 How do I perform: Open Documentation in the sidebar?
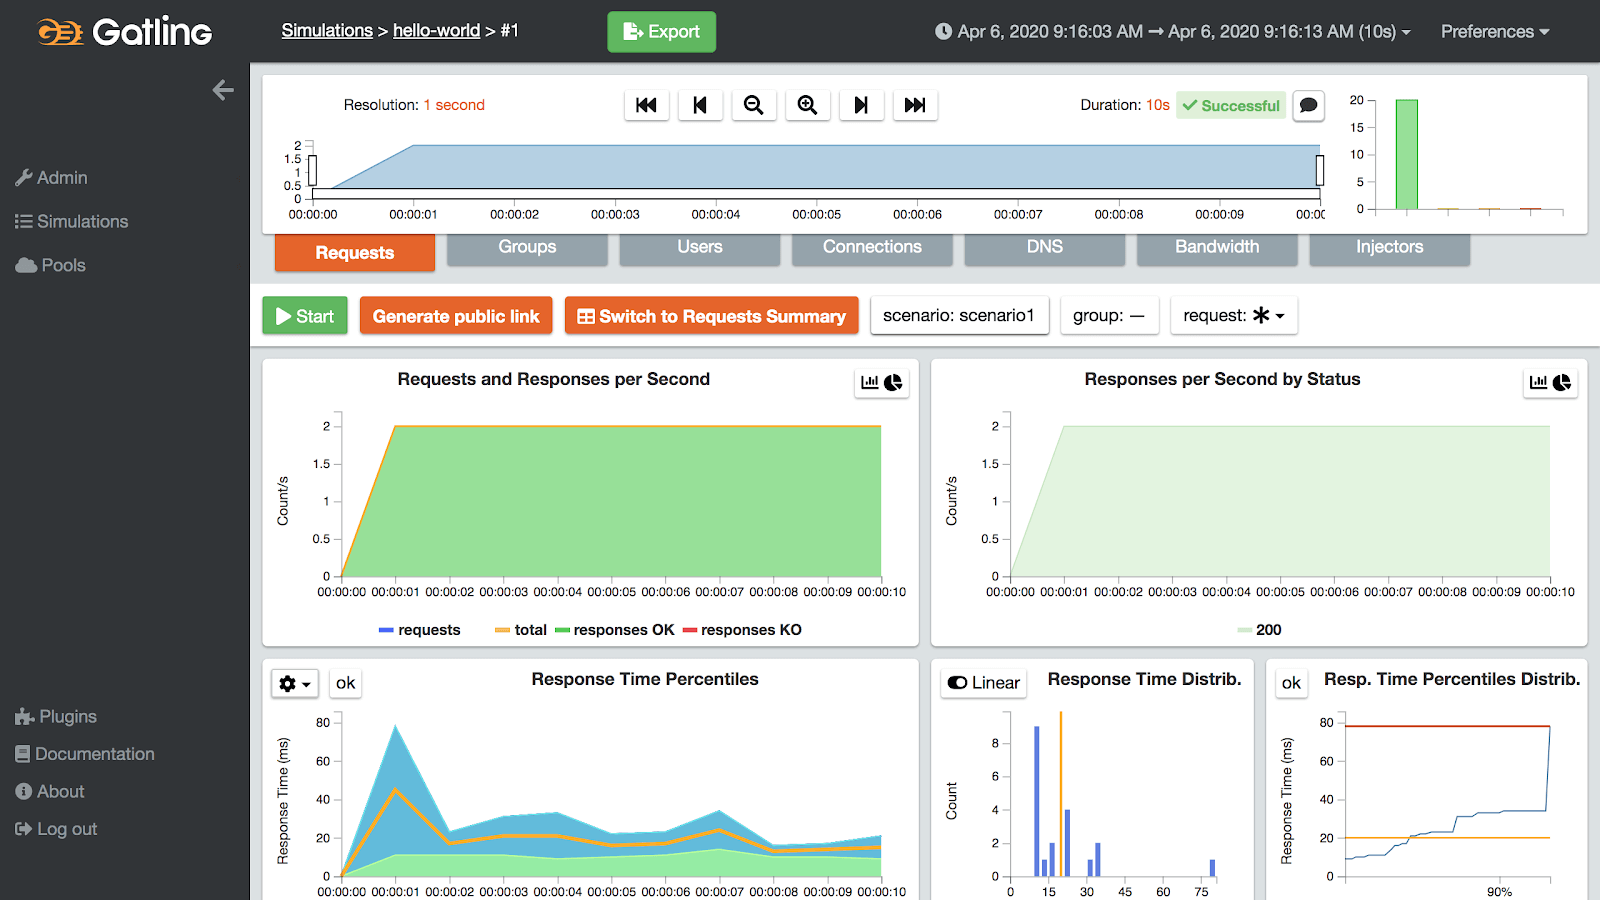pos(85,754)
